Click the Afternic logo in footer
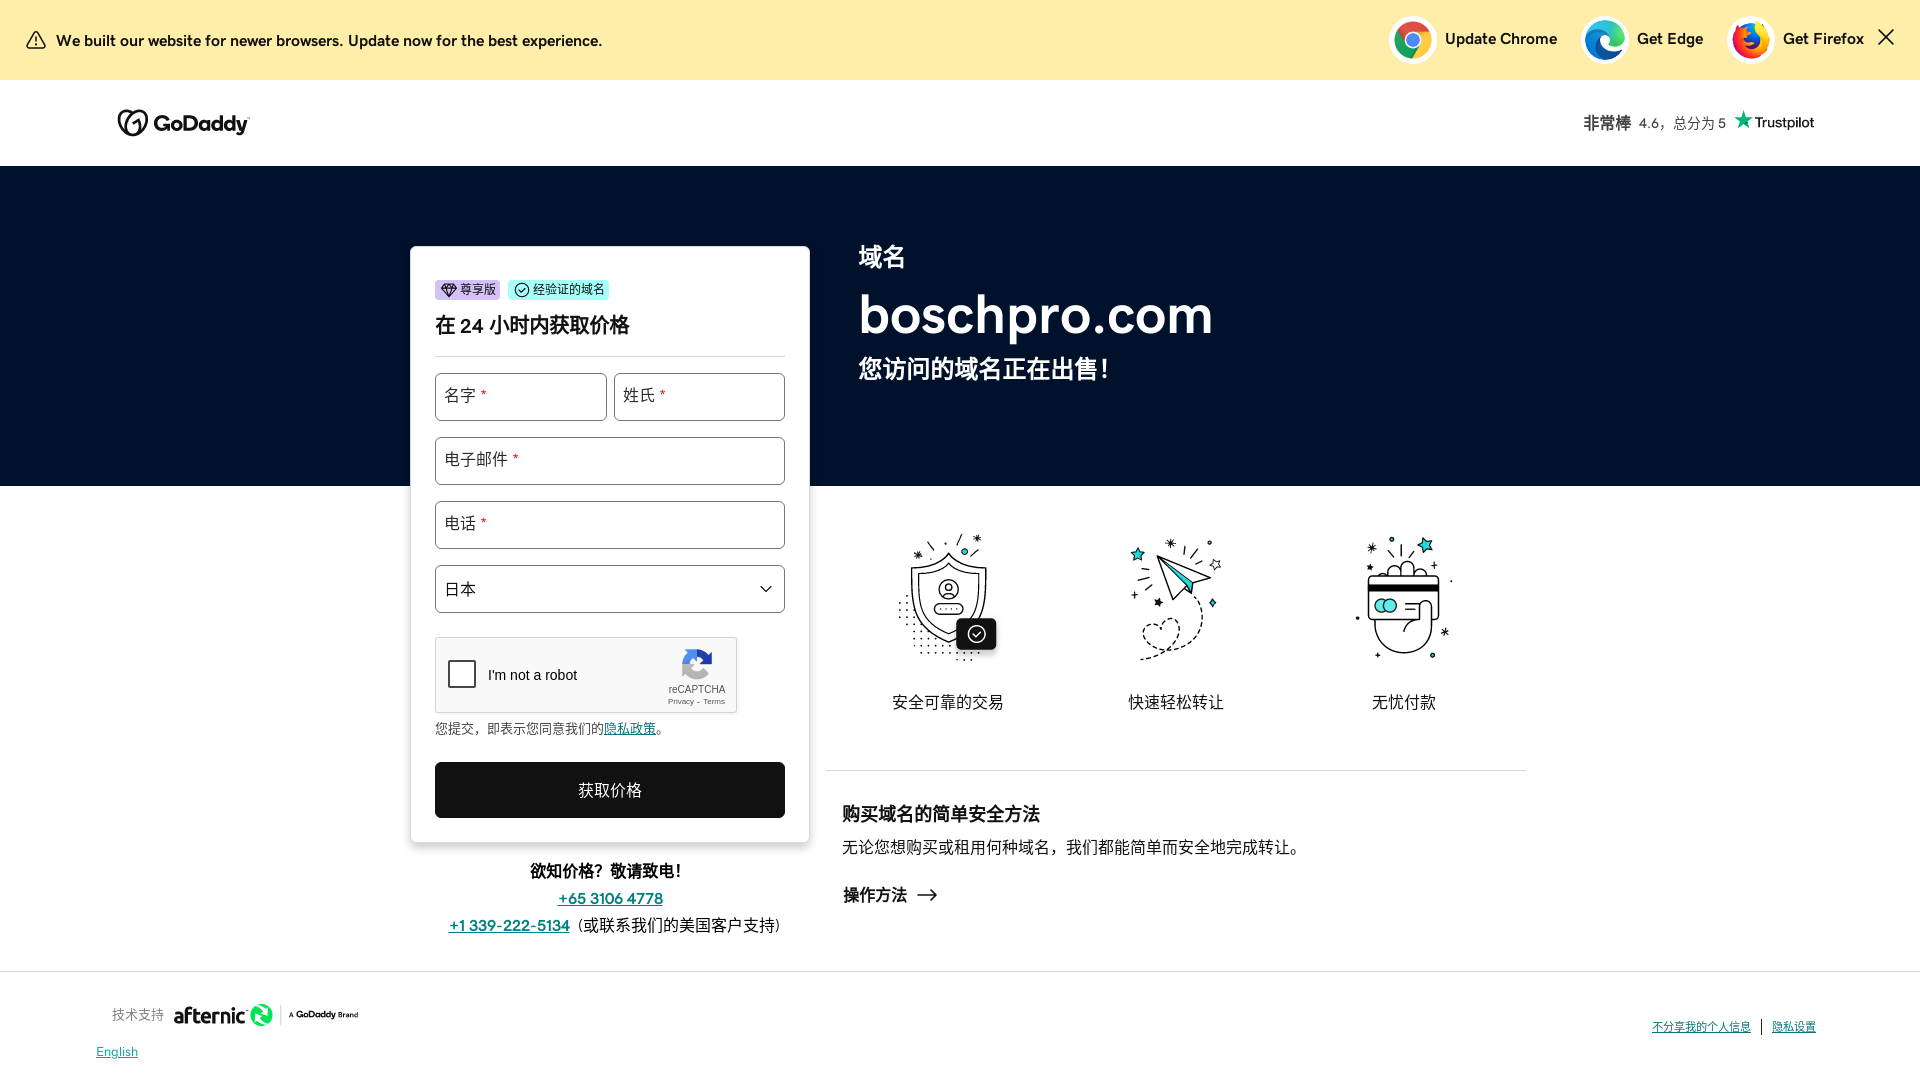The image size is (1920, 1080). click(x=223, y=1015)
